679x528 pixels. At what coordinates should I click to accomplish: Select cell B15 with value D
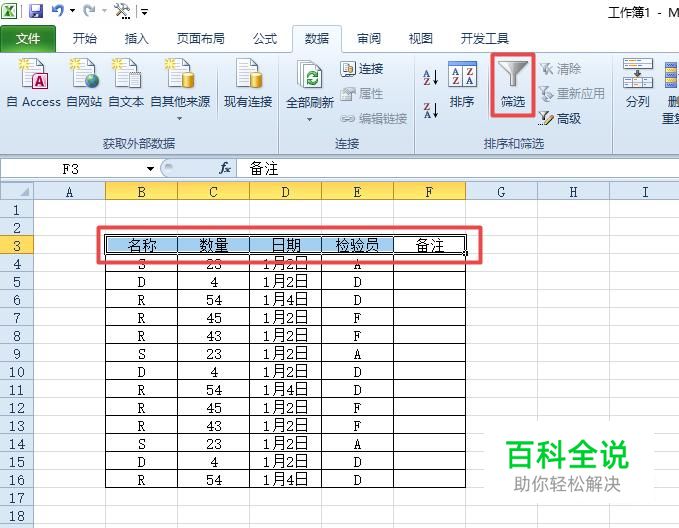[x=142, y=462]
